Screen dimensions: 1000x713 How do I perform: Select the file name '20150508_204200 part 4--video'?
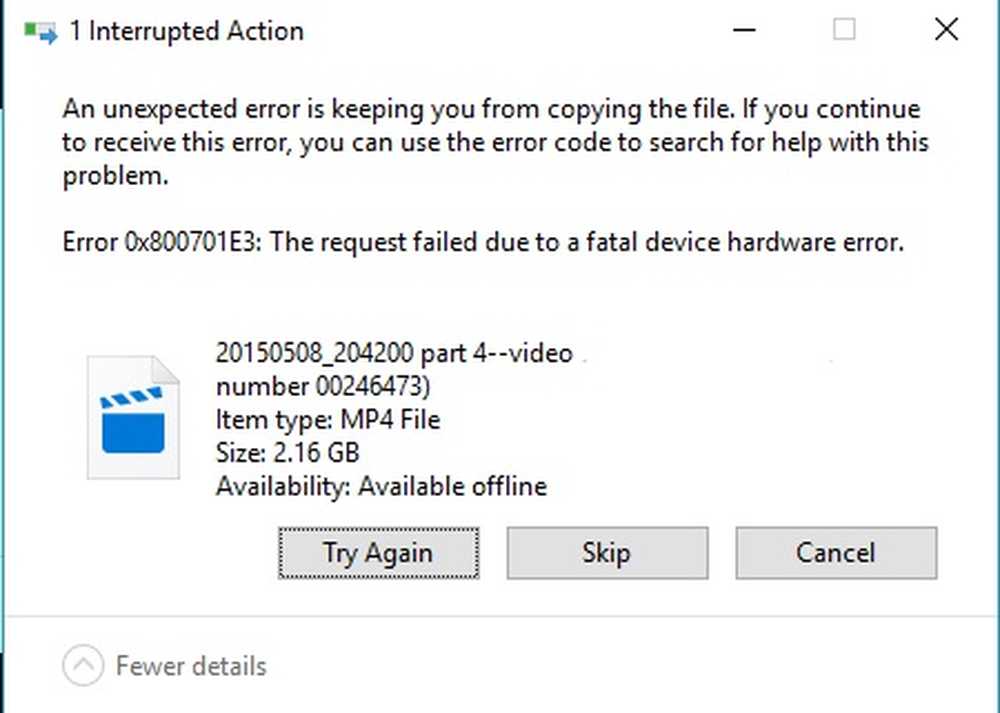coord(394,353)
